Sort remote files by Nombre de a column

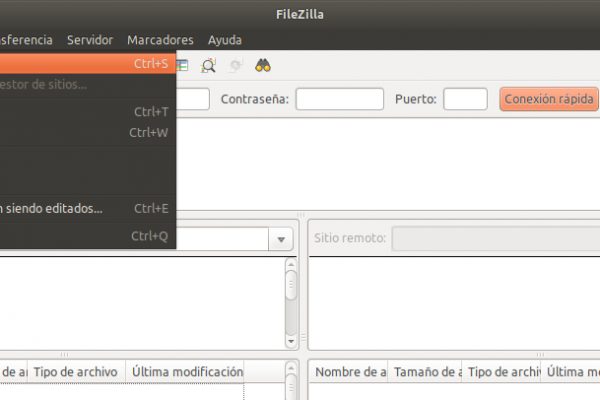tap(348, 372)
